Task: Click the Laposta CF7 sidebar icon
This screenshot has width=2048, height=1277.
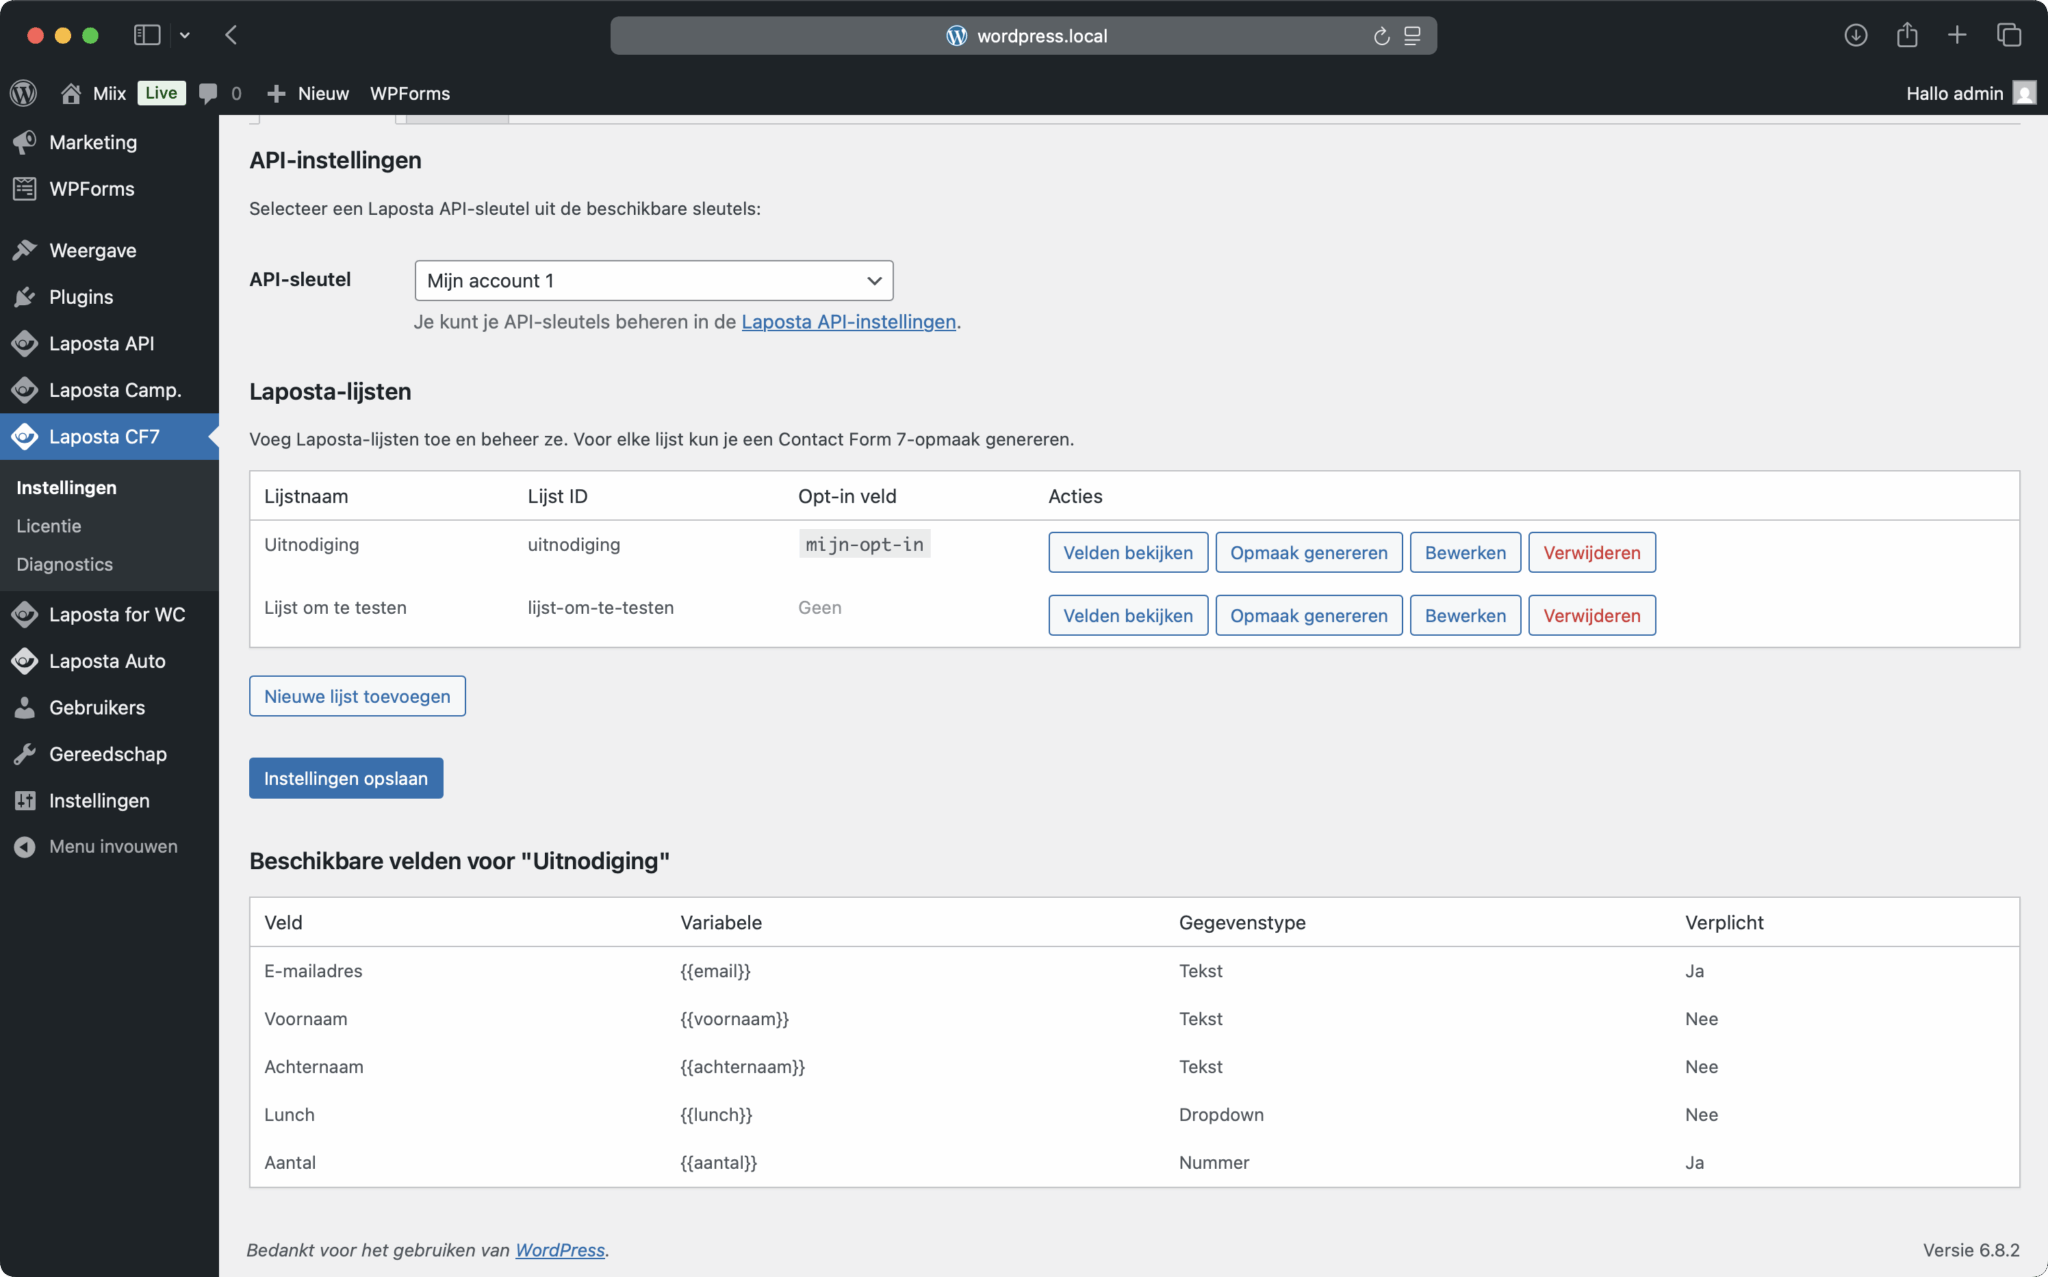Action: pos(25,437)
